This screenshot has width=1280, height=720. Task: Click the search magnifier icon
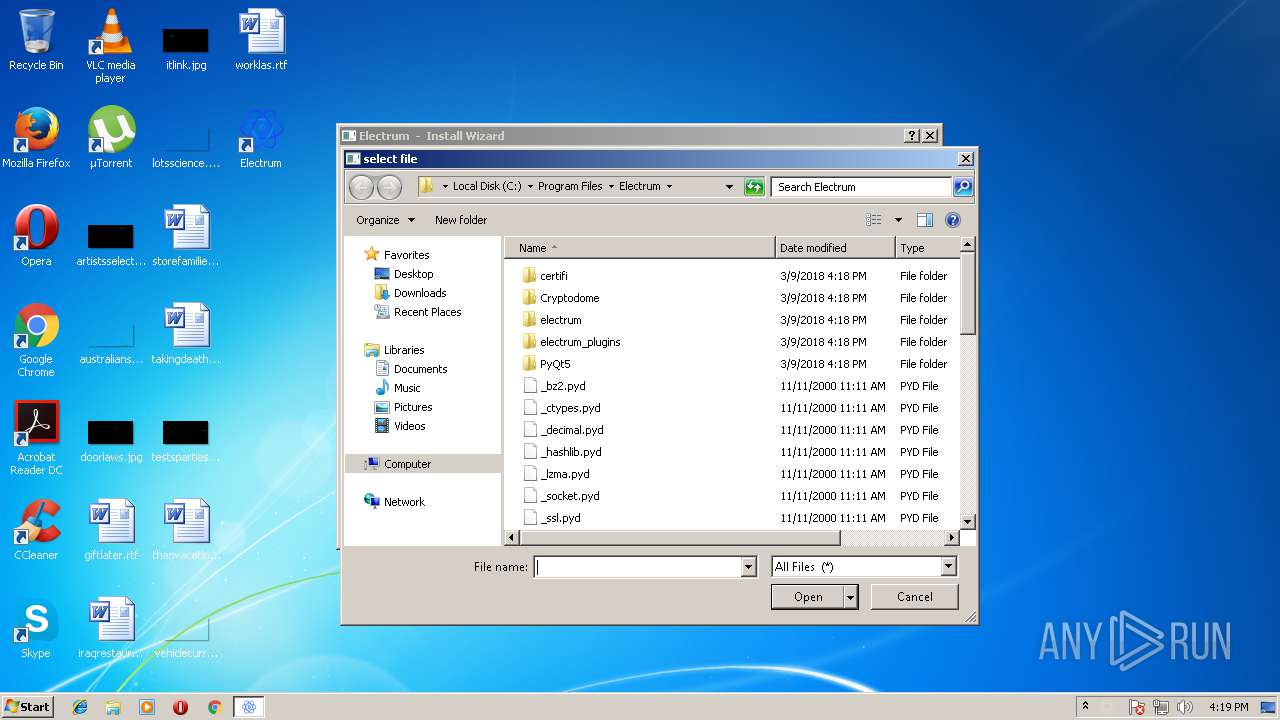tap(962, 187)
